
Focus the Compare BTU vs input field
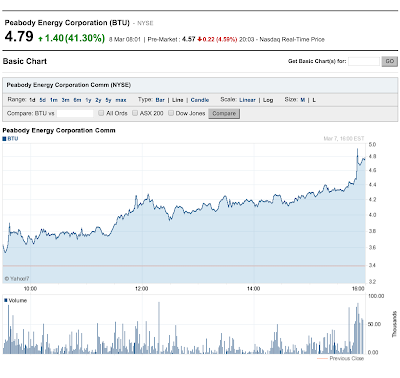pyautogui.click(x=75, y=113)
